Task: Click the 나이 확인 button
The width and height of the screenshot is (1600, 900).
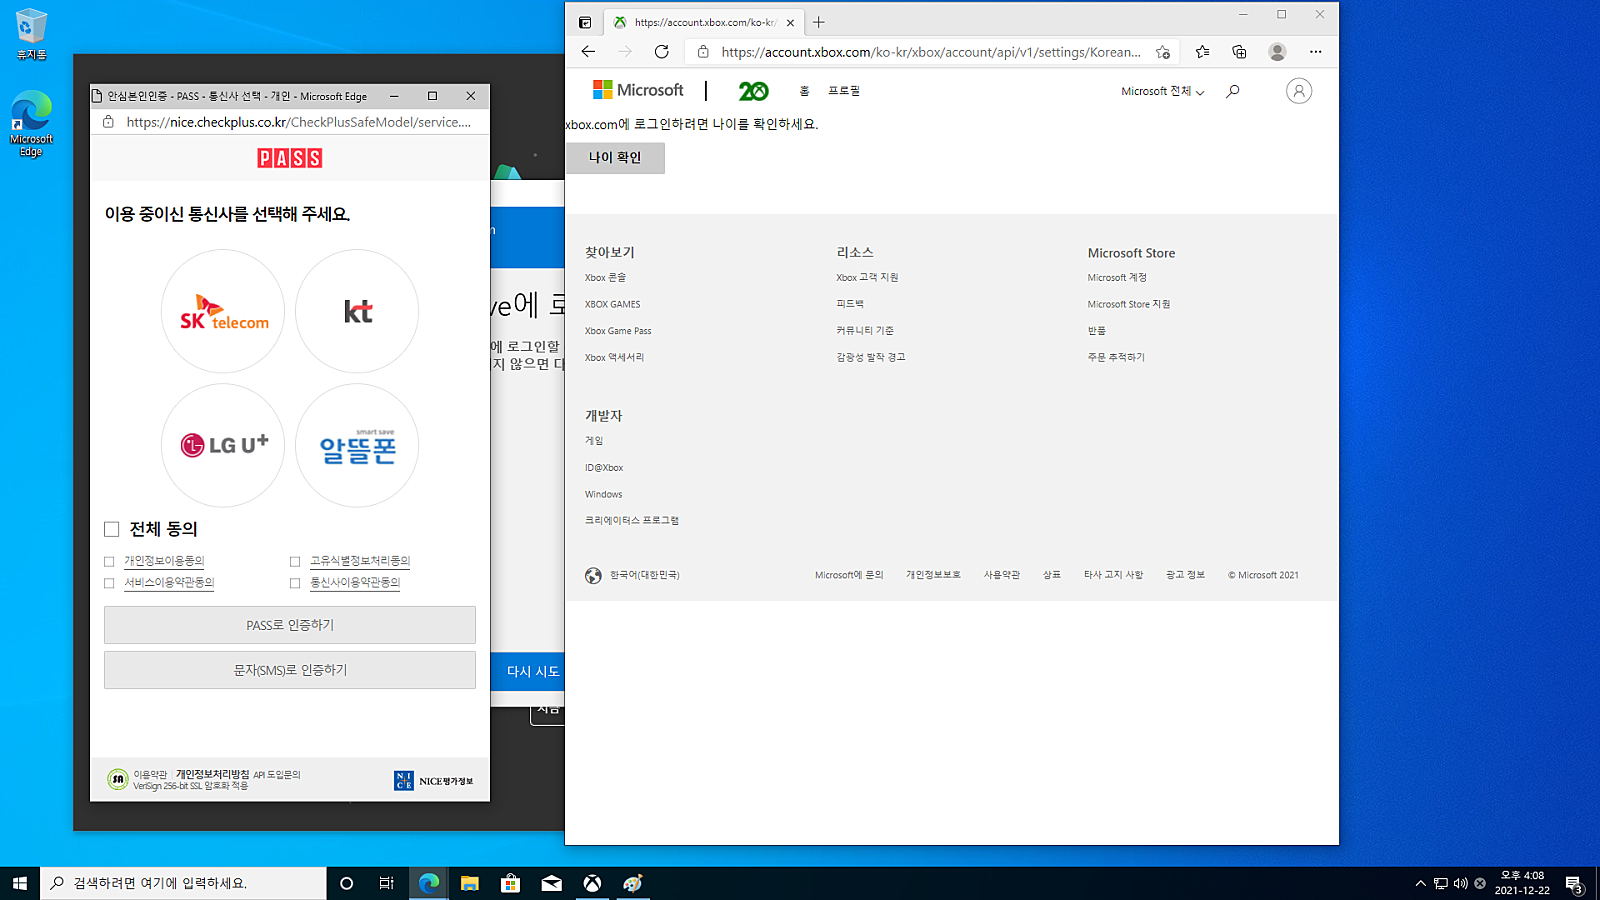Action: pos(615,158)
